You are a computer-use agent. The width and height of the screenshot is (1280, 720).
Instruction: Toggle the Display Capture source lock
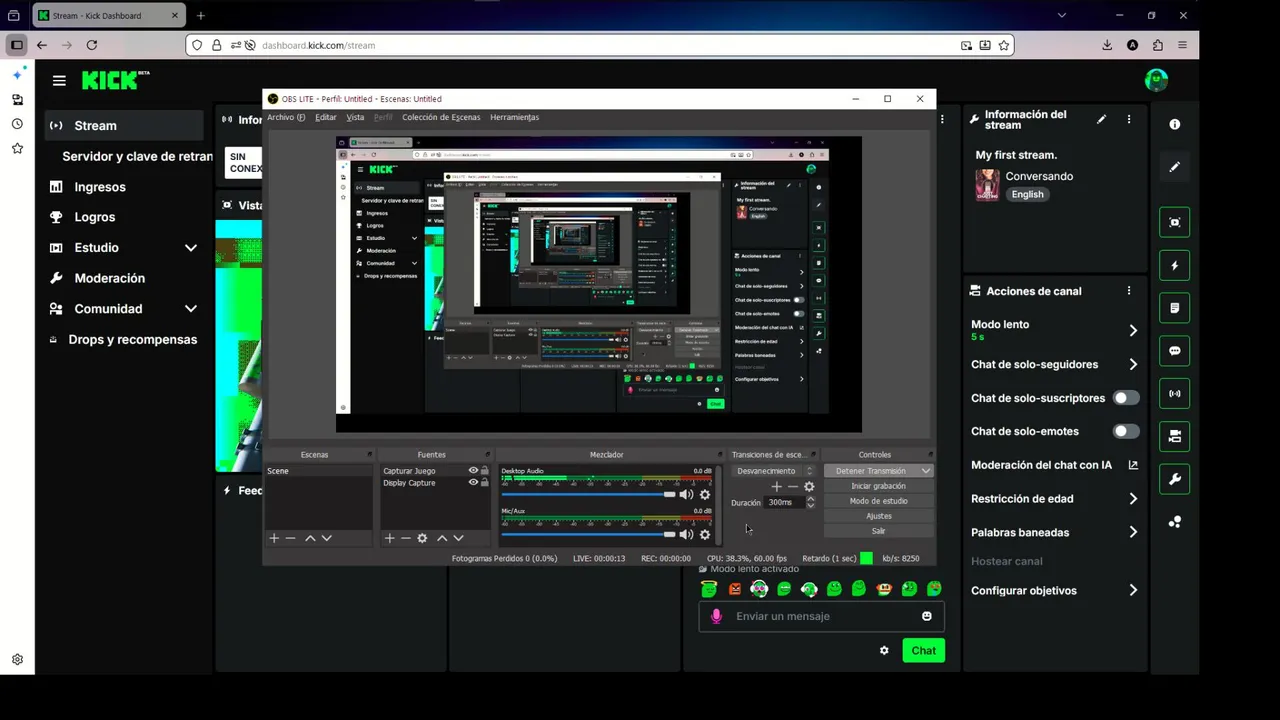click(x=485, y=483)
